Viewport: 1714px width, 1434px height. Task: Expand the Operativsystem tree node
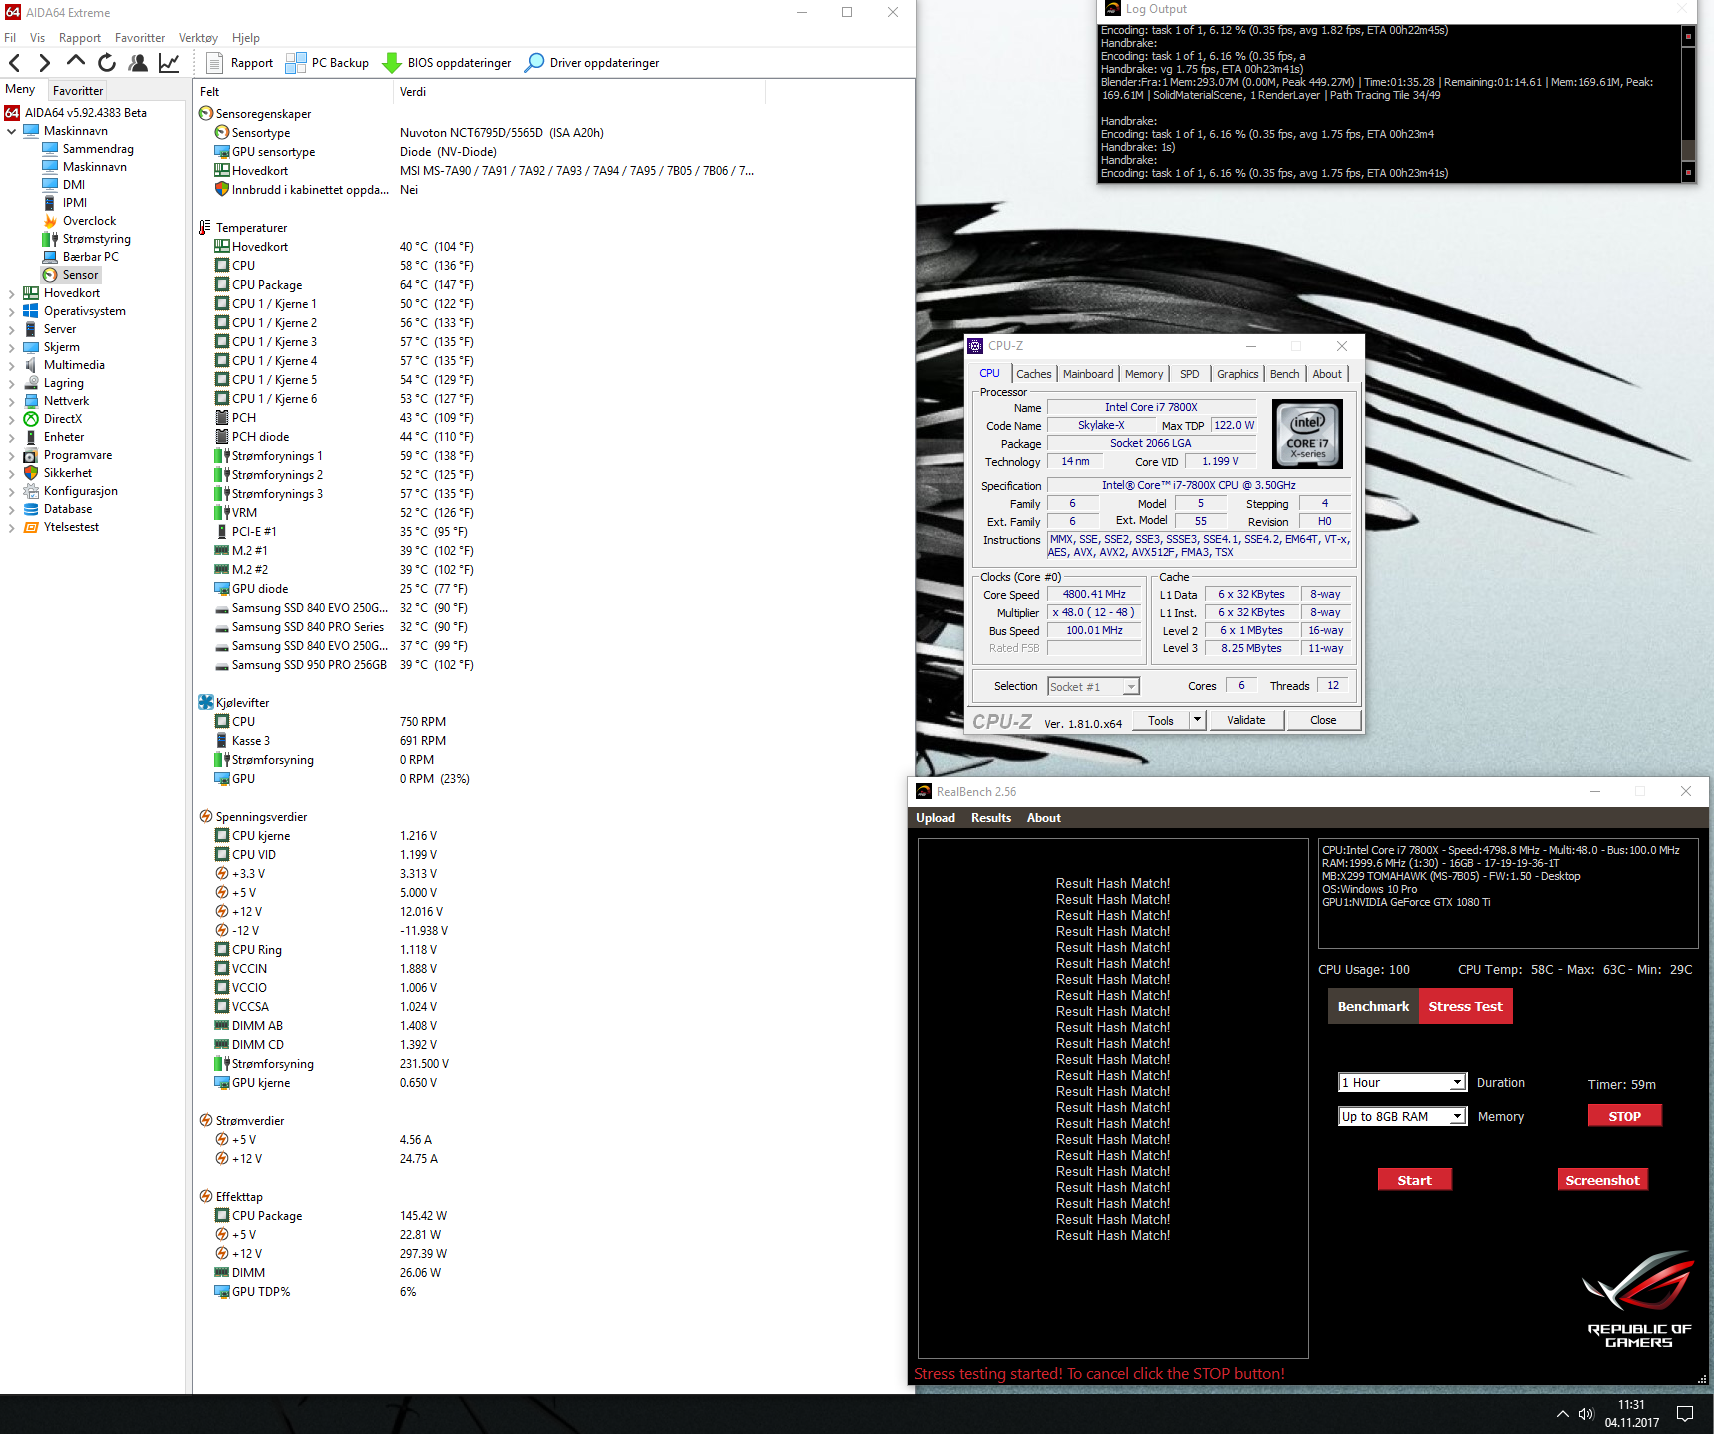[11, 311]
